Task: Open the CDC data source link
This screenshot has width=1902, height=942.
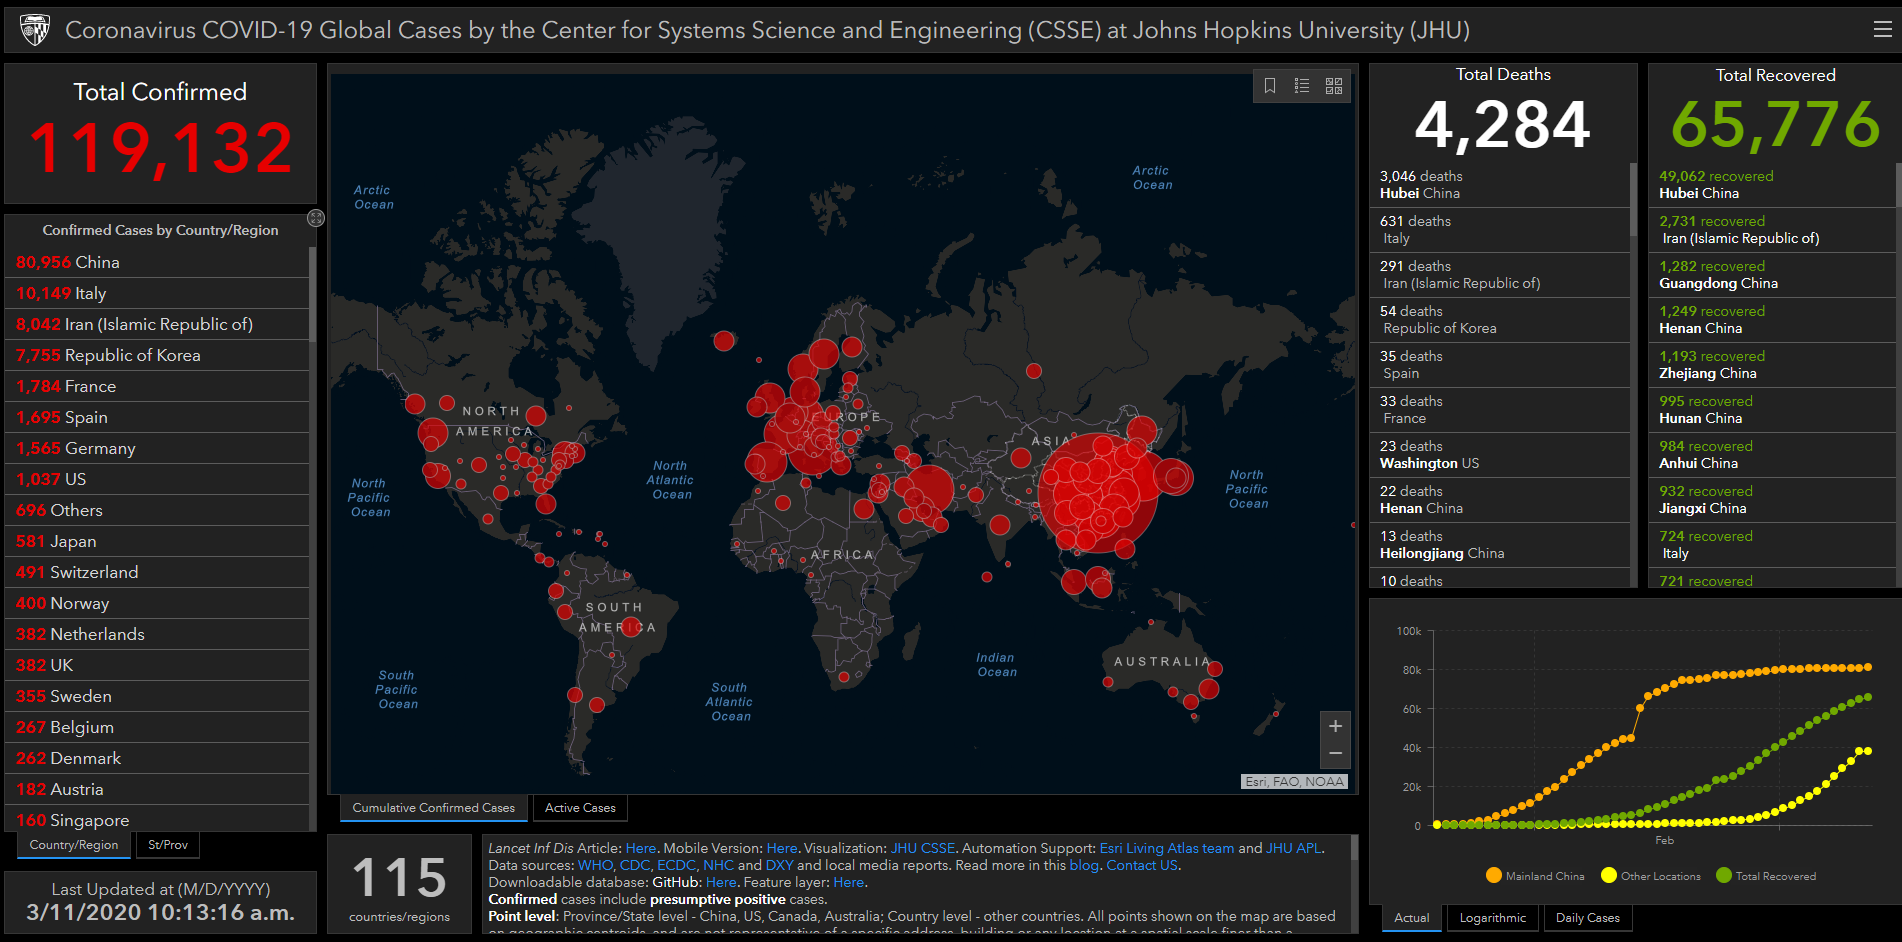Action: coord(634,865)
